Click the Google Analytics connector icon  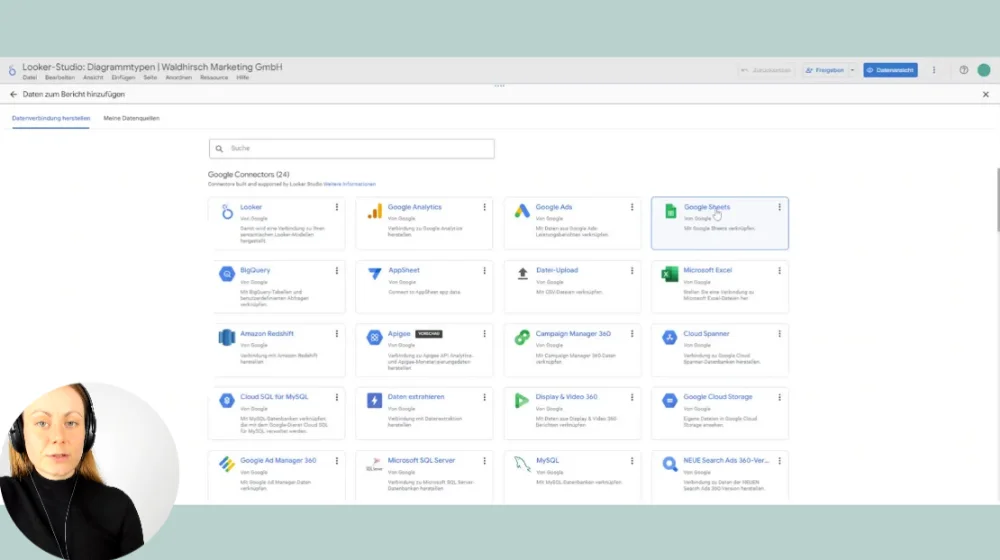[x=374, y=212]
